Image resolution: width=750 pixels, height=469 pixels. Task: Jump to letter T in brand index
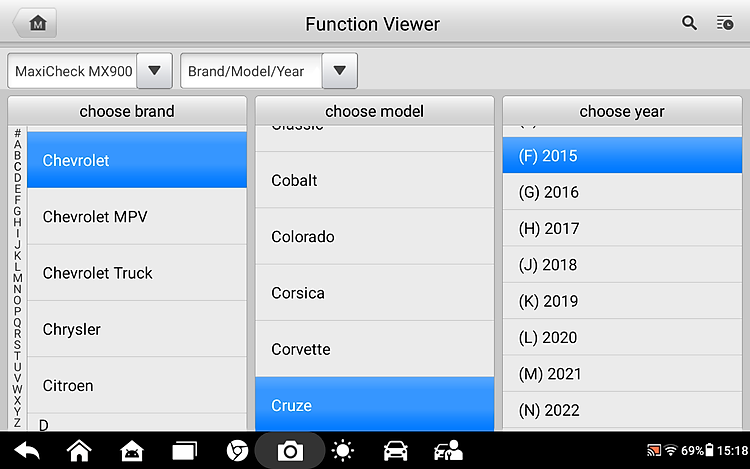[x=17, y=356]
